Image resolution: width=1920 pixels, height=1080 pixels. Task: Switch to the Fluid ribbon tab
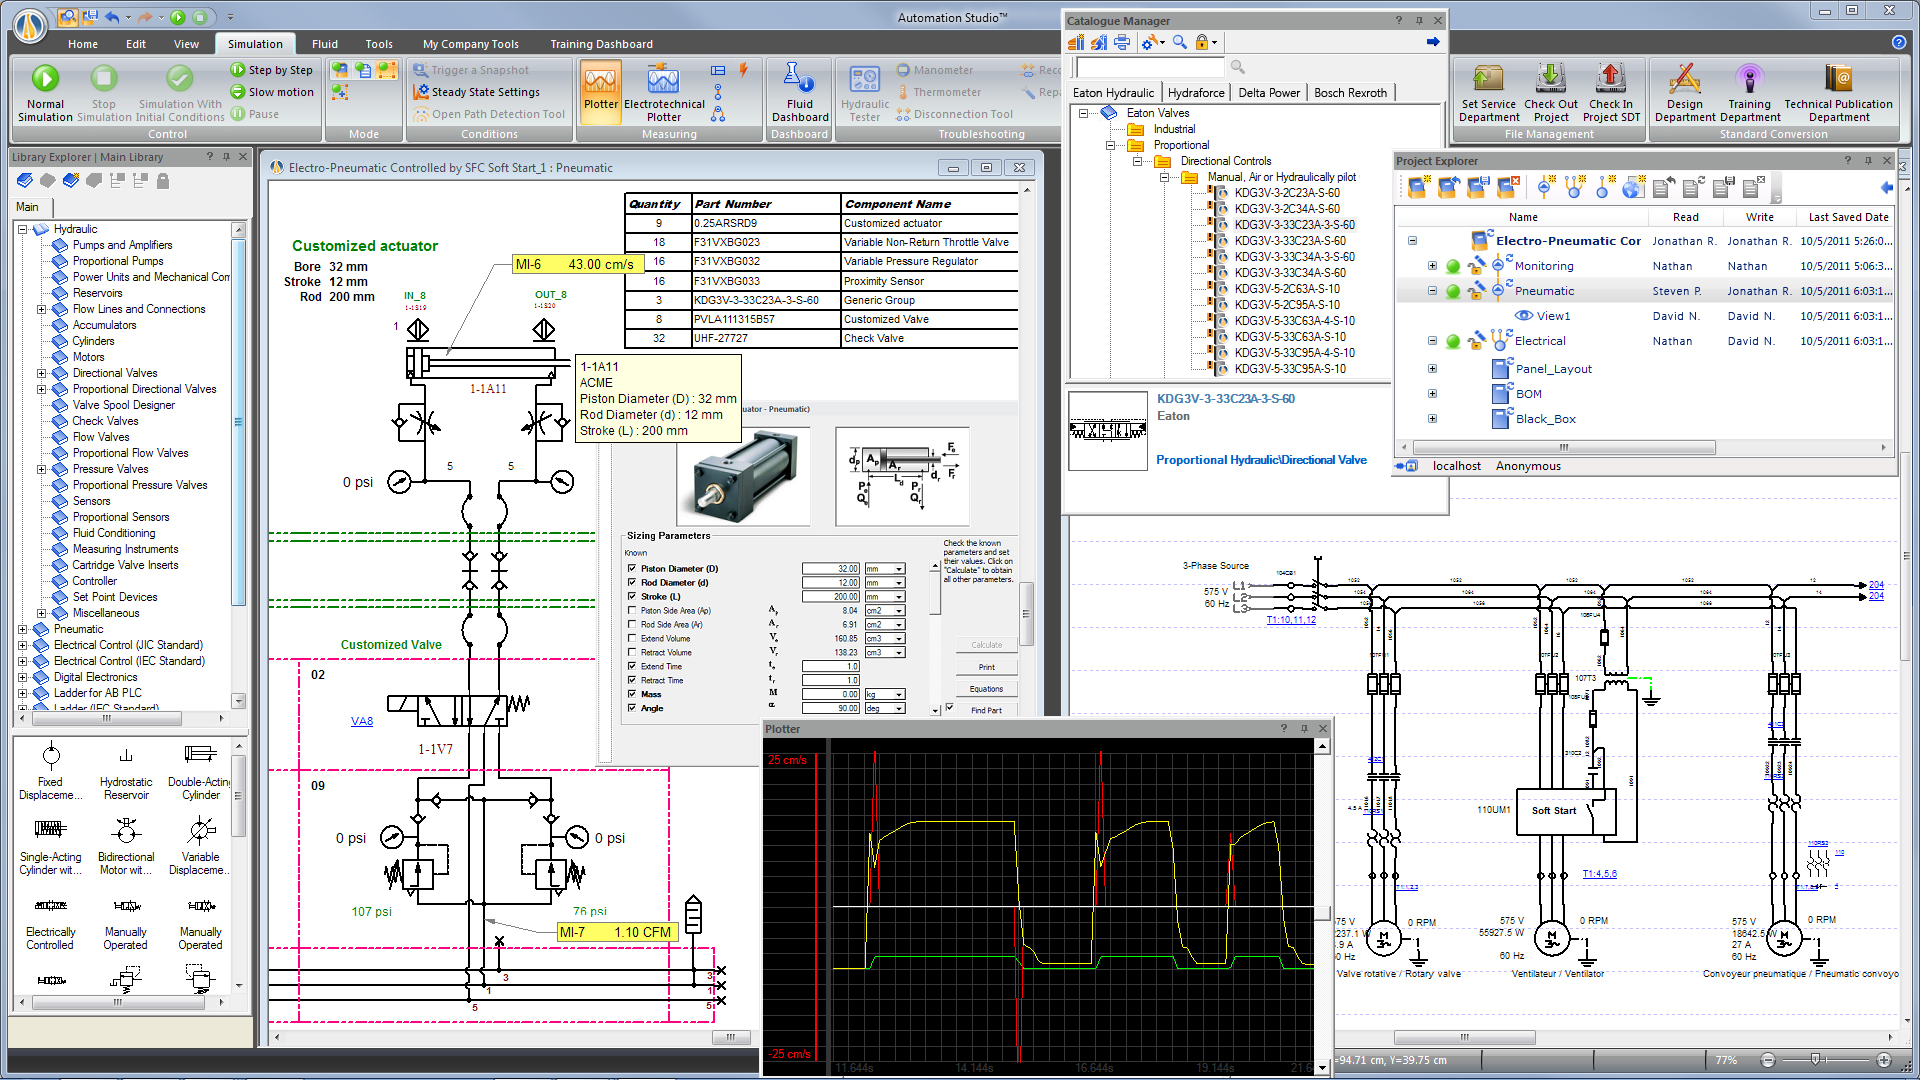[x=324, y=44]
